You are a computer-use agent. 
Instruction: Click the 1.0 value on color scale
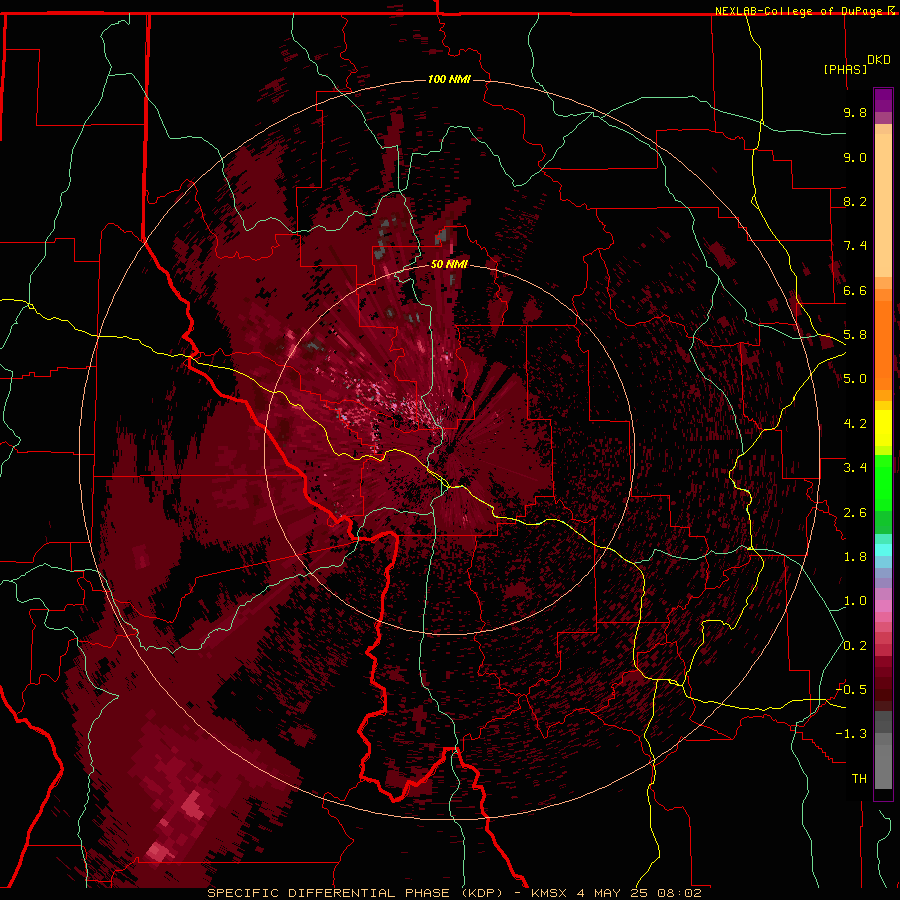(855, 601)
